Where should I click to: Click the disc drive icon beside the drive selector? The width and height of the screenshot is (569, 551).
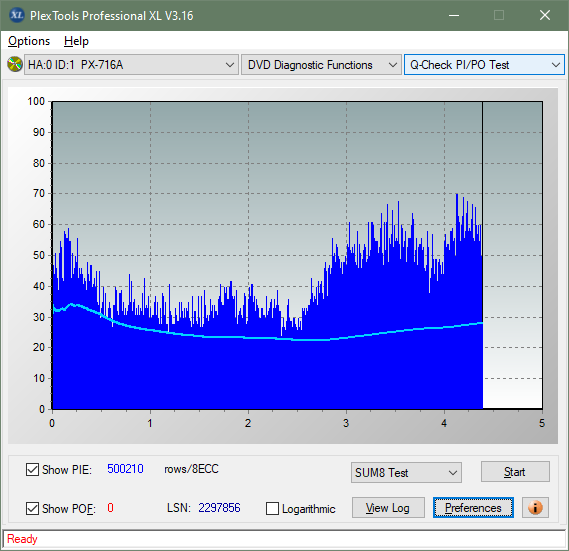(15, 65)
